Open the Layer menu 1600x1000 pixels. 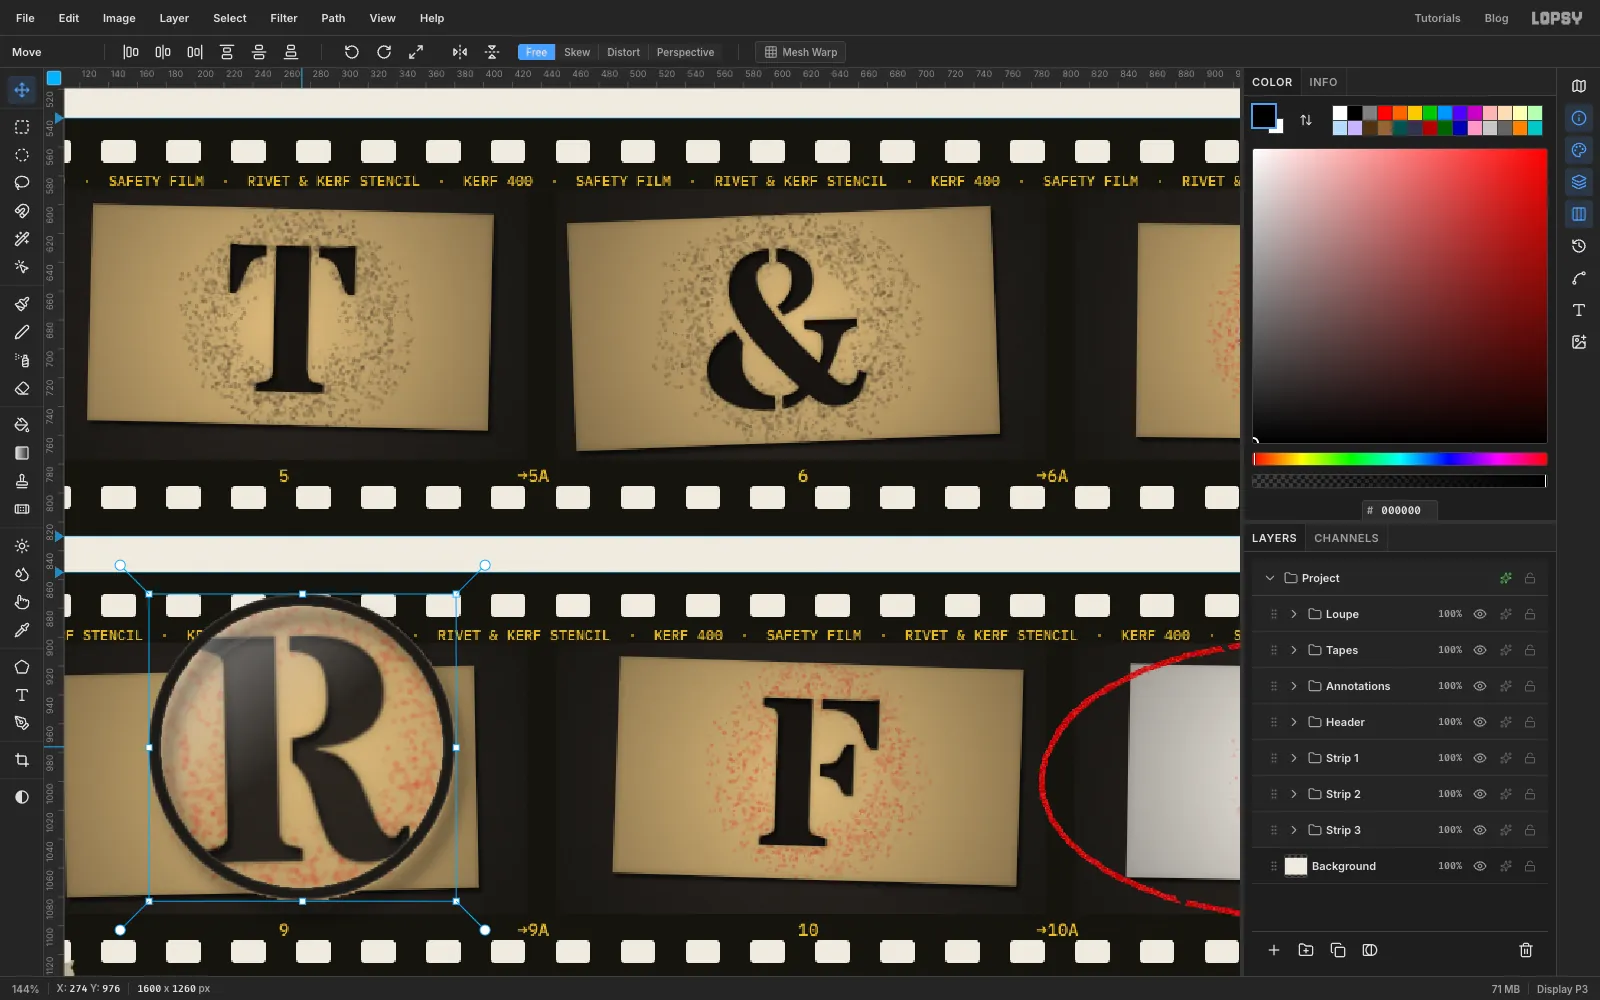click(x=174, y=18)
